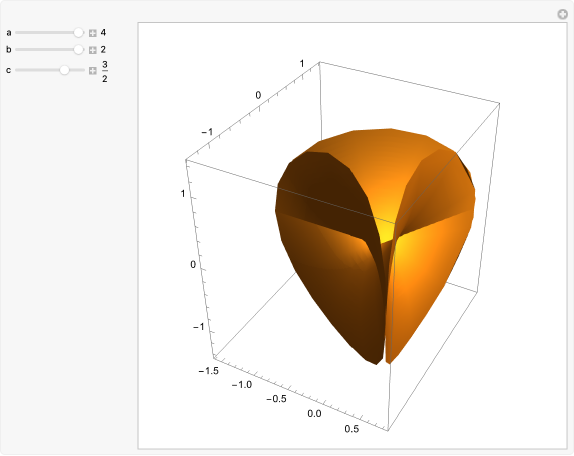Click the value 4 beside slider a
Screen dimensions: 574x456
pyautogui.click(x=103, y=33)
